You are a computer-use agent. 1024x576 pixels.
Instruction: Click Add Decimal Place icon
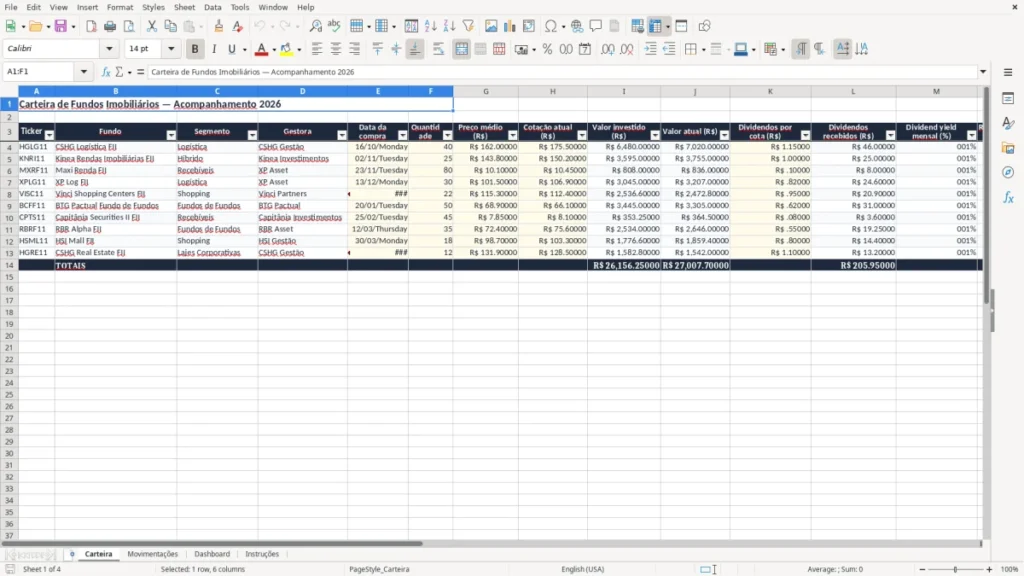point(607,49)
